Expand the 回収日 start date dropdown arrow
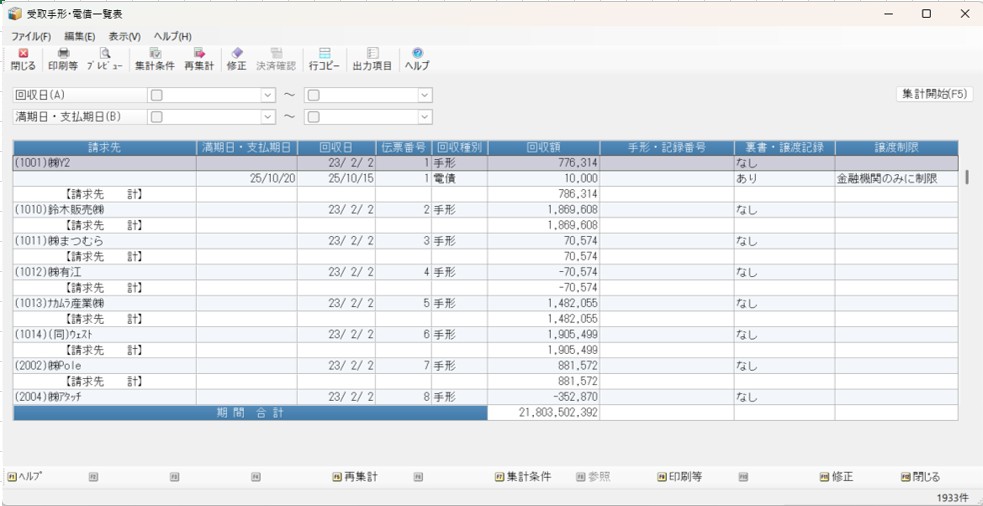Viewport: 983px width, 506px height. pos(267,95)
